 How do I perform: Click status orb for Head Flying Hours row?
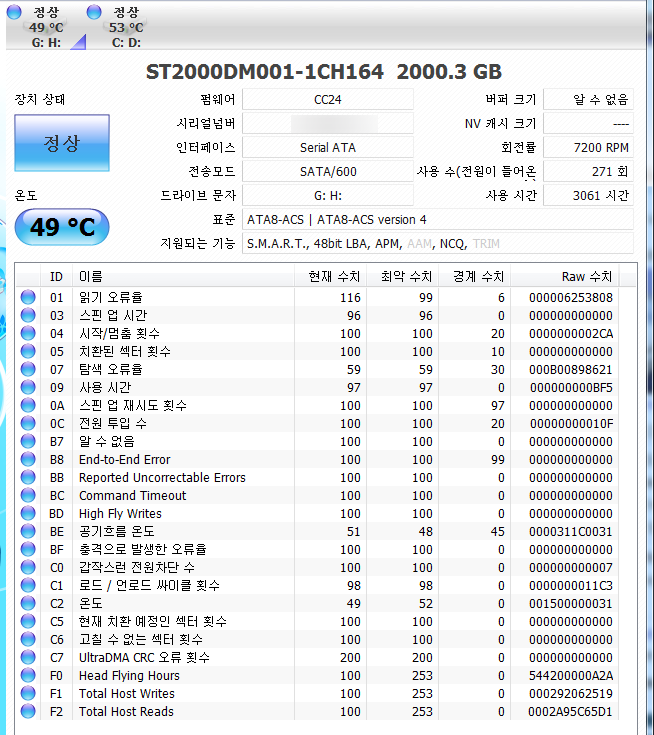tap(28, 675)
